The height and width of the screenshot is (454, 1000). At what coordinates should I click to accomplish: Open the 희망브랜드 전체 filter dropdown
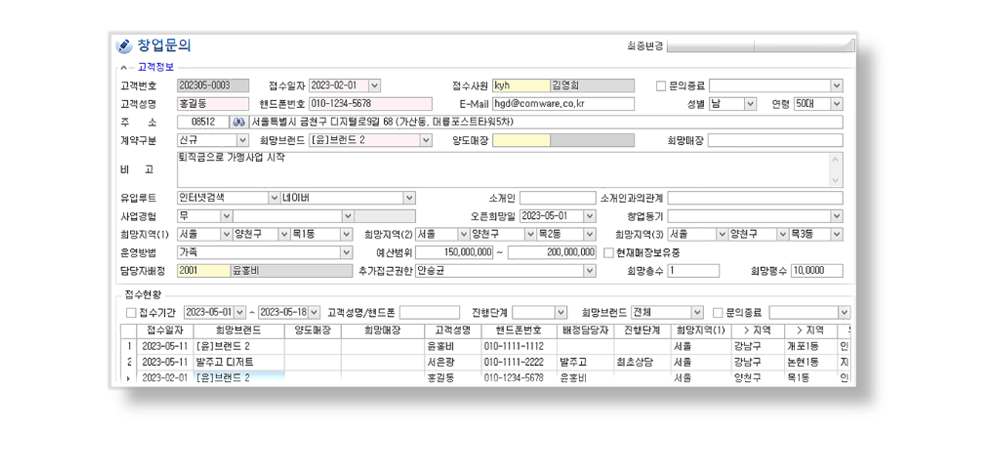(x=696, y=312)
